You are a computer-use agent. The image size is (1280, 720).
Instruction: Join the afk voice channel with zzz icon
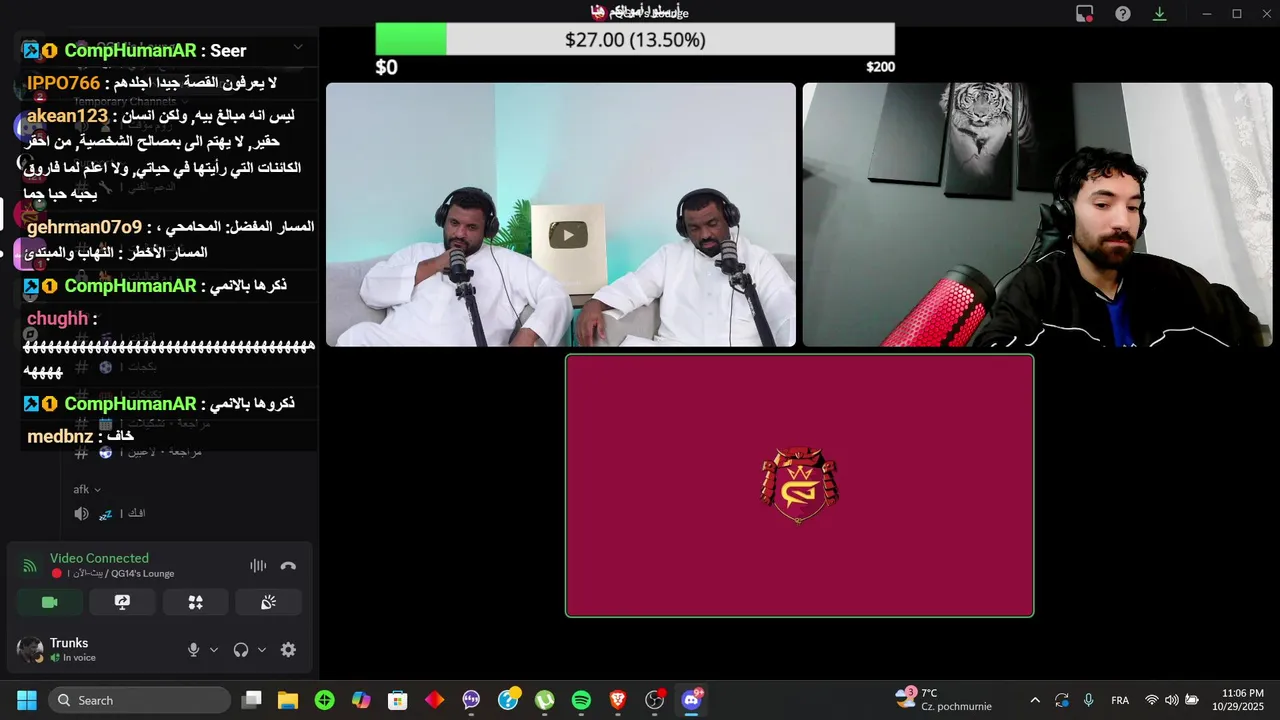point(110,513)
